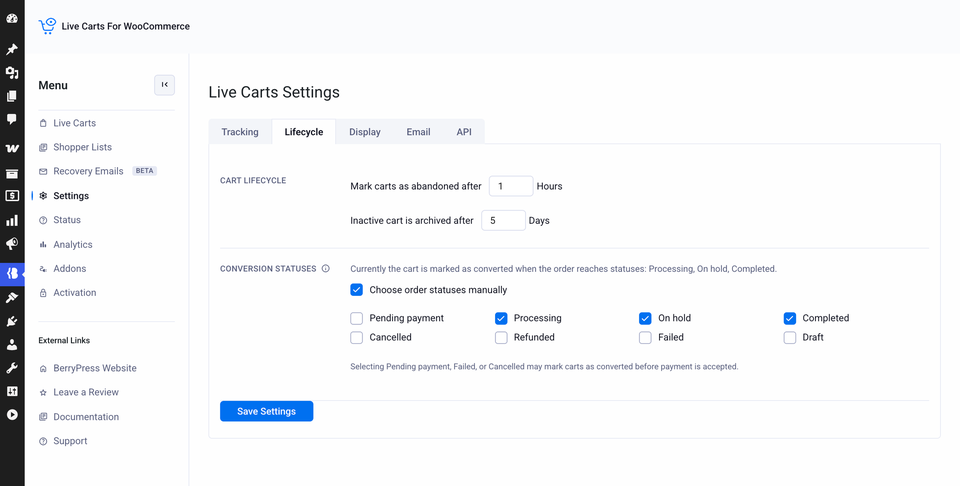Check the Failed status
The height and width of the screenshot is (486, 960).
[x=645, y=337]
